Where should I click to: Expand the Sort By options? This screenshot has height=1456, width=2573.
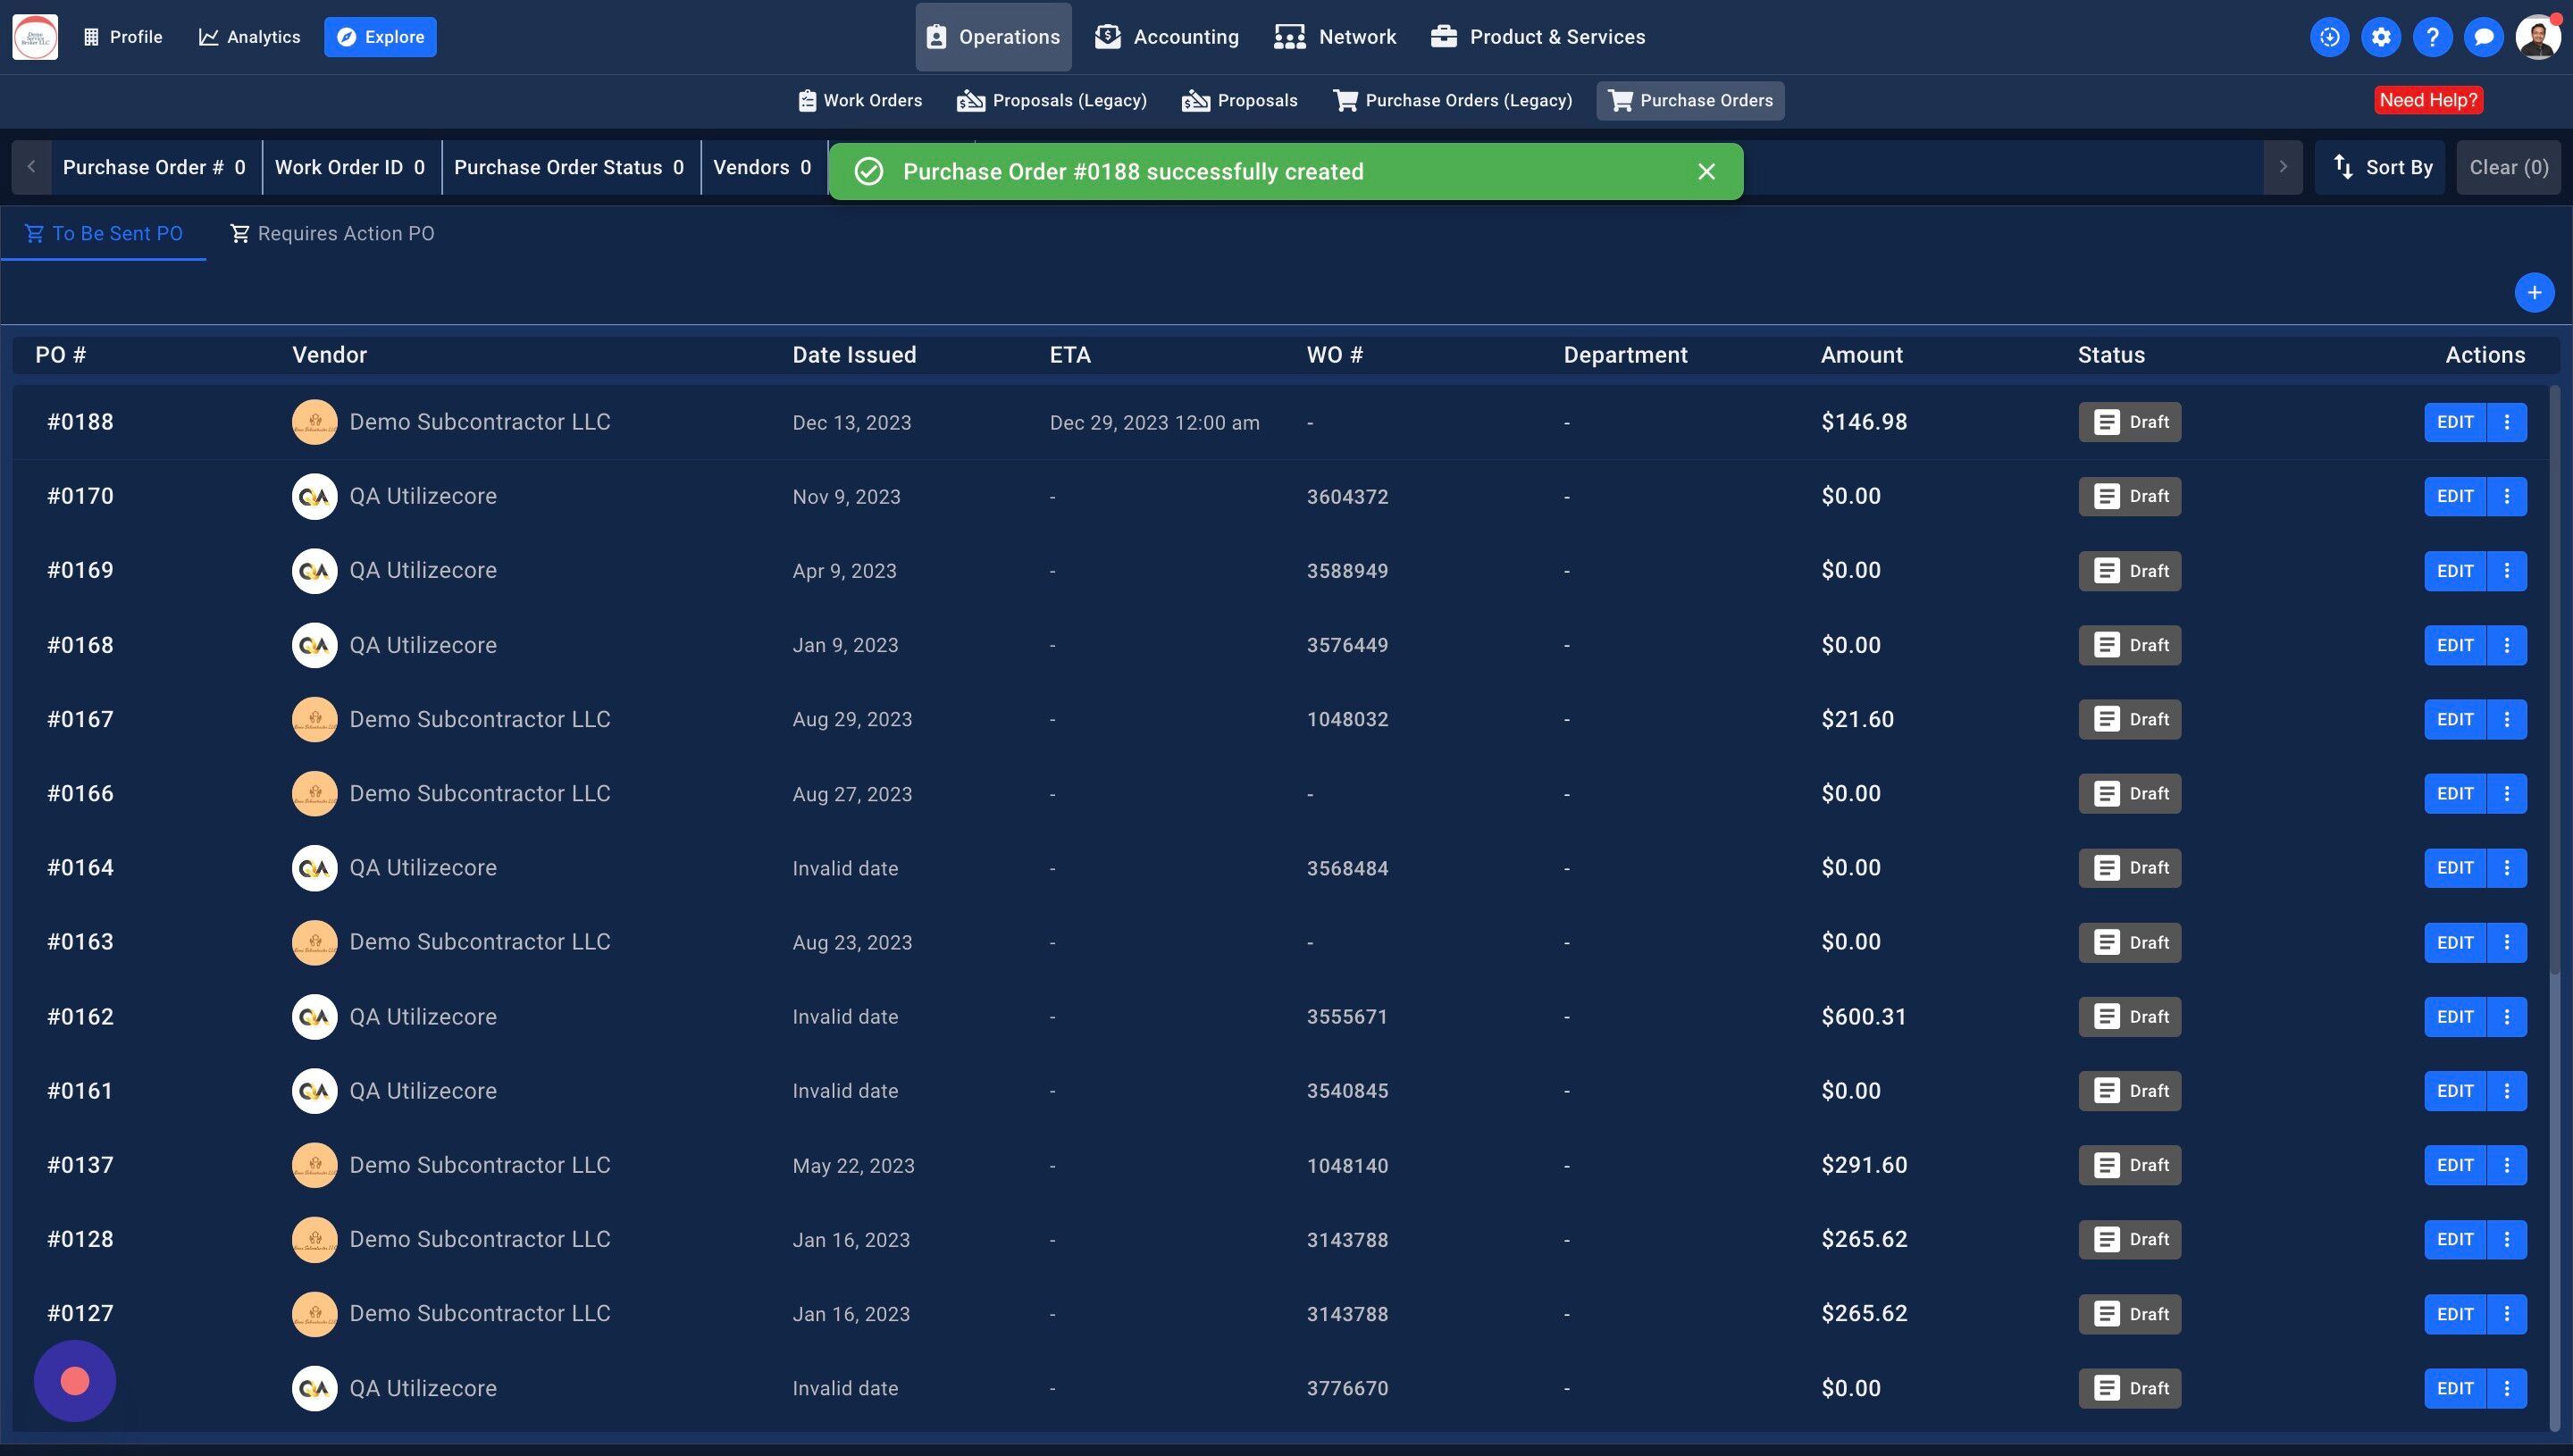pyautogui.click(x=2382, y=167)
